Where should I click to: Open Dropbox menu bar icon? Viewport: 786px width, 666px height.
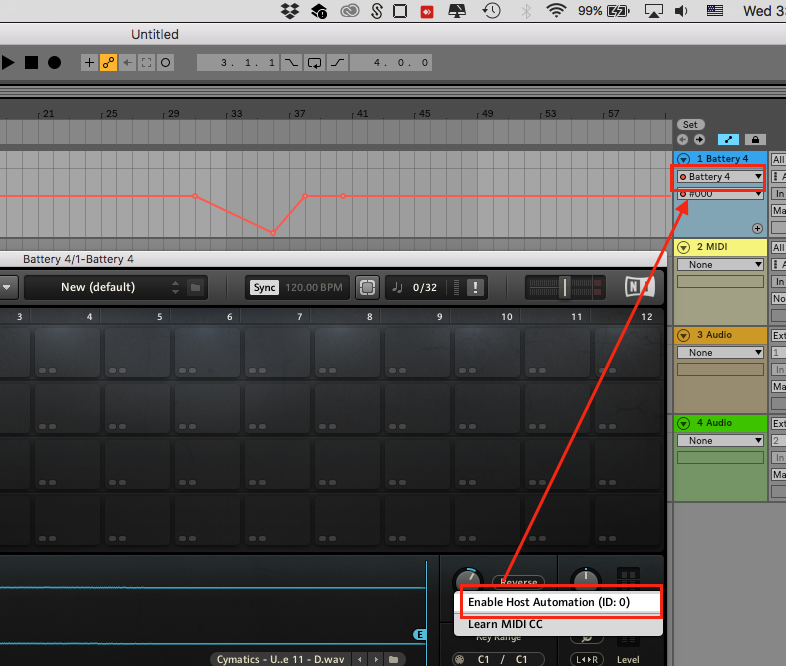290,11
